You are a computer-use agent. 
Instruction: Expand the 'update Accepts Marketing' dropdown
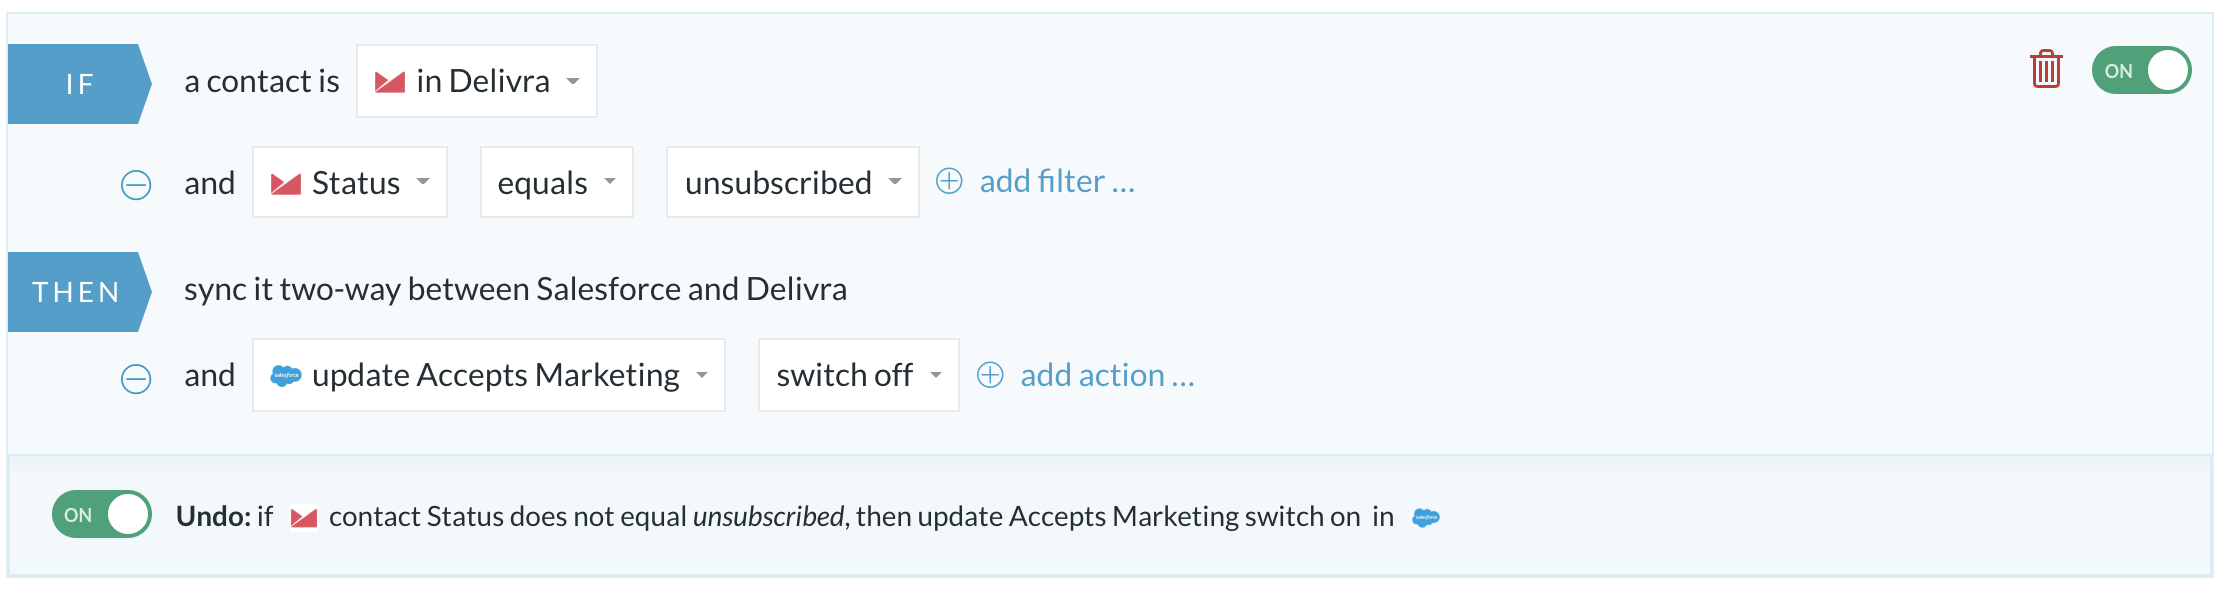(489, 375)
